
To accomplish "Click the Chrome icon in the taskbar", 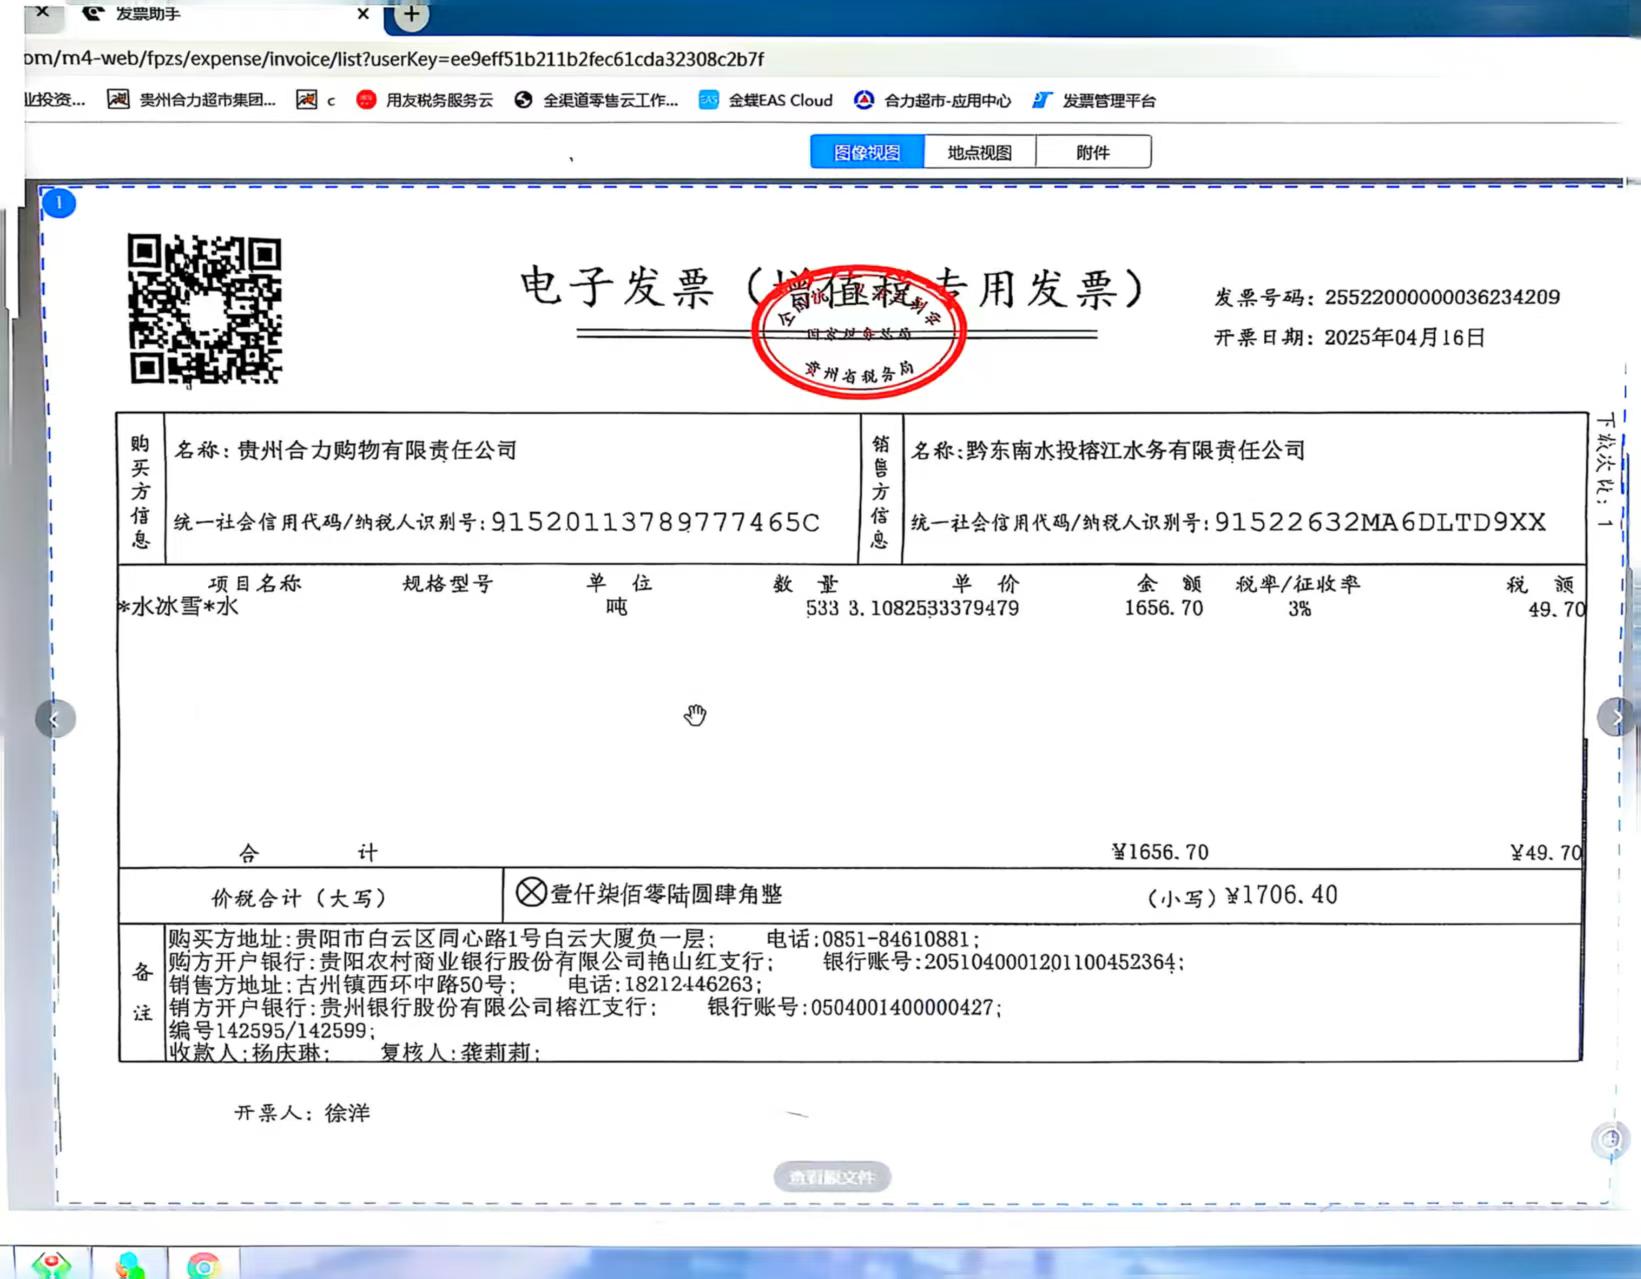I will pyautogui.click(x=203, y=1266).
